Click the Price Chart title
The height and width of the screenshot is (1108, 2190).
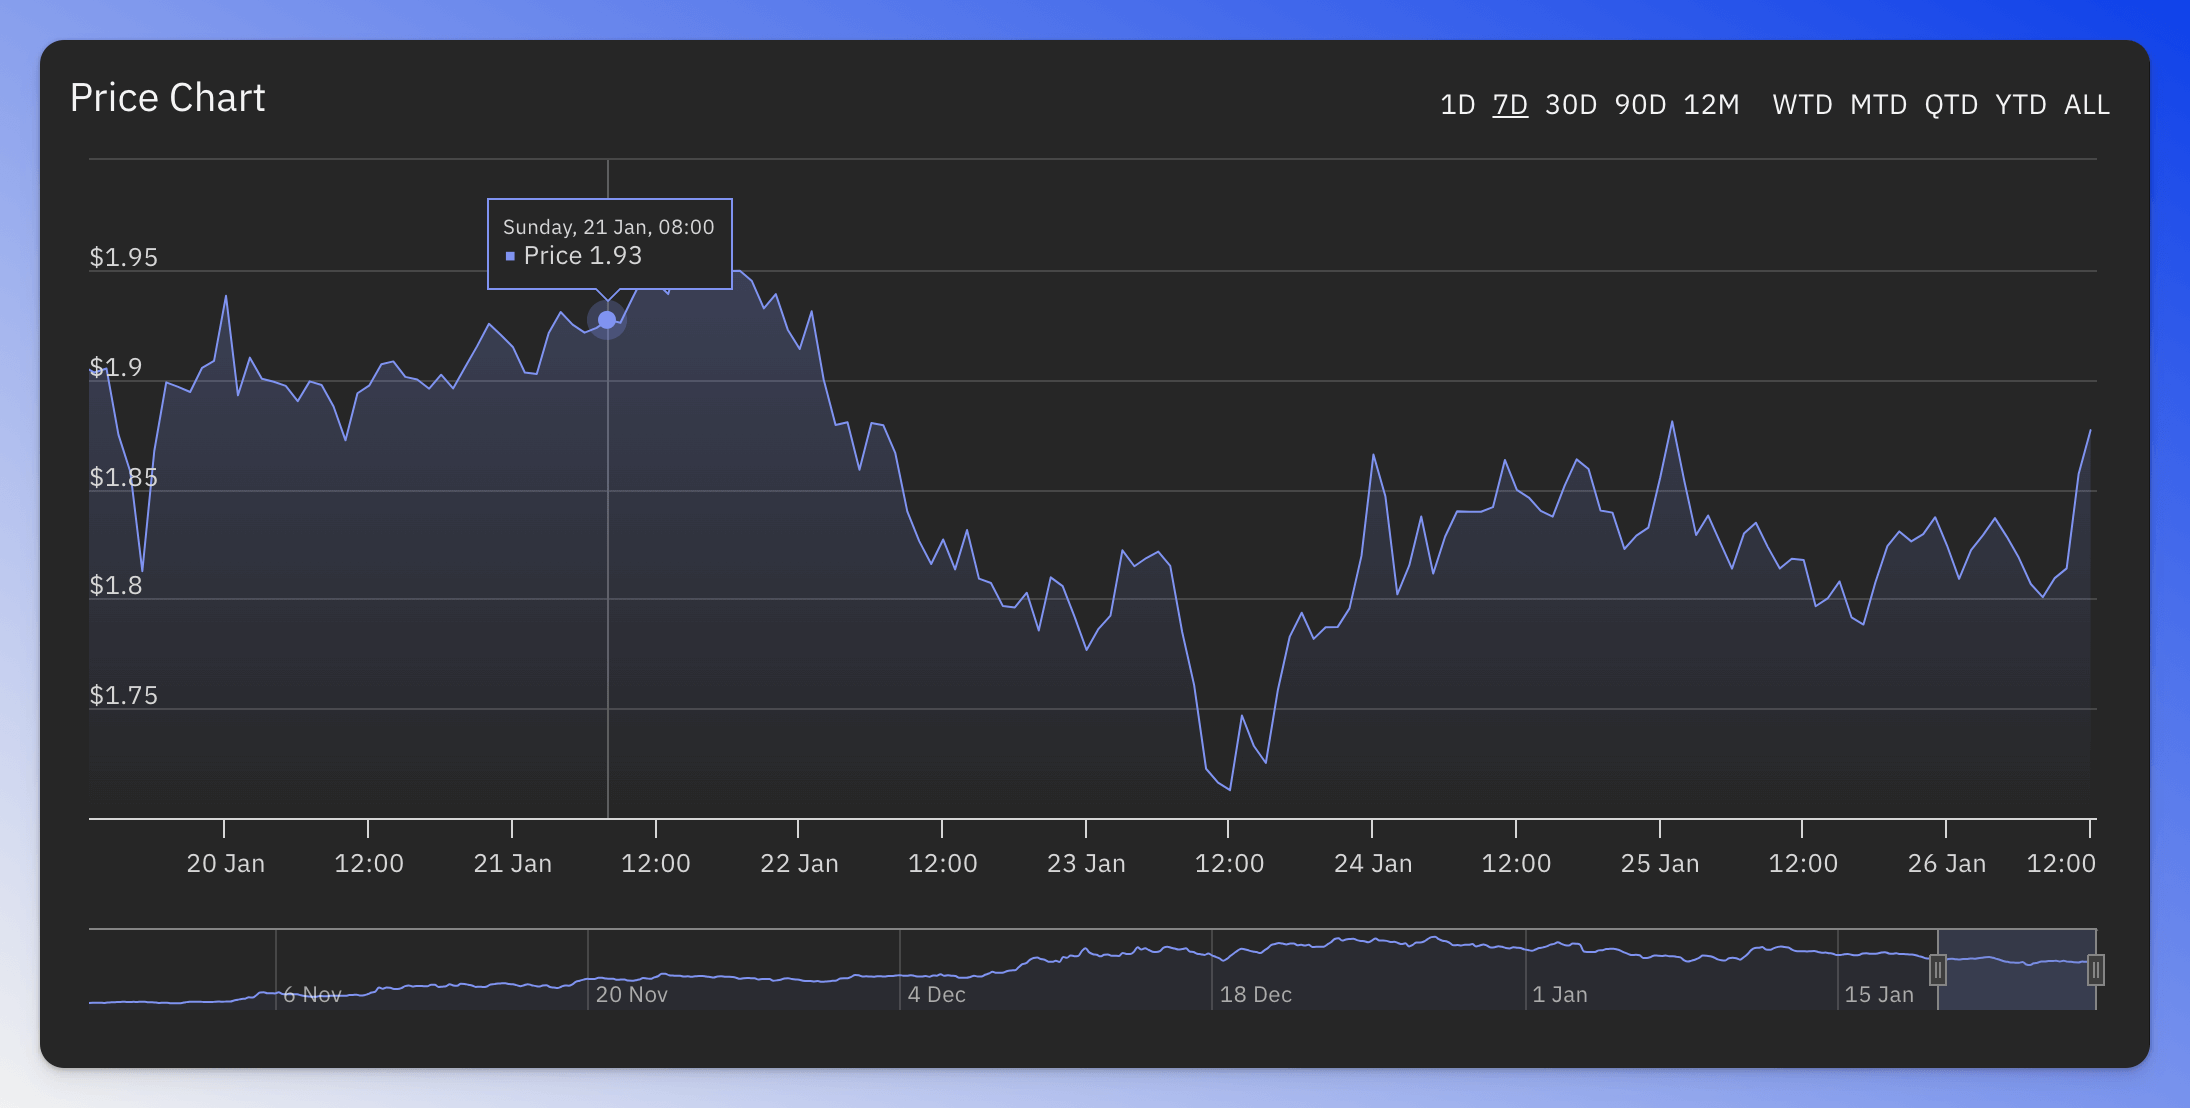tap(168, 98)
